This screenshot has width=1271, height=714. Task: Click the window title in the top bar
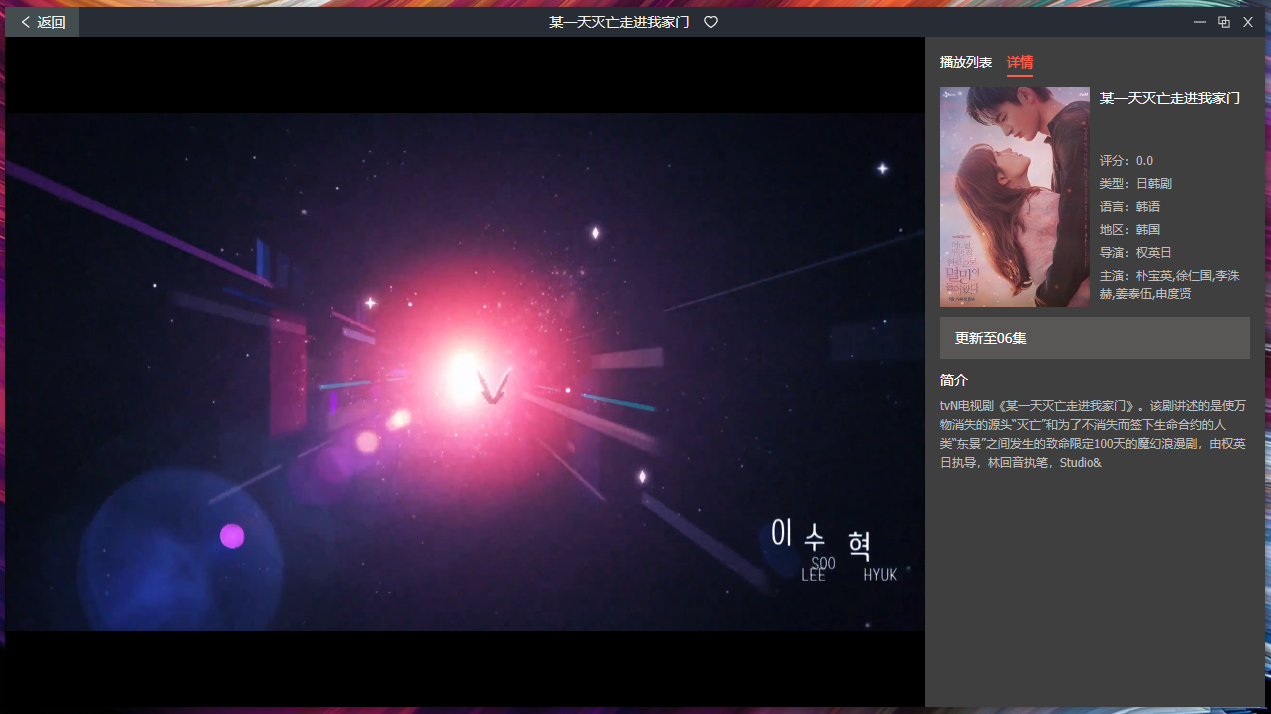coord(619,22)
